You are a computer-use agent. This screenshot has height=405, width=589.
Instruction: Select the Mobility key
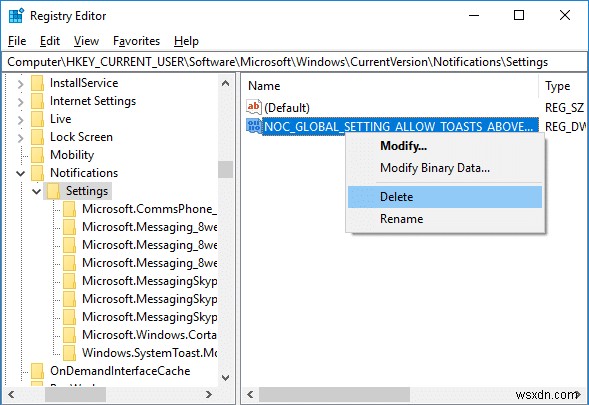coord(72,155)
